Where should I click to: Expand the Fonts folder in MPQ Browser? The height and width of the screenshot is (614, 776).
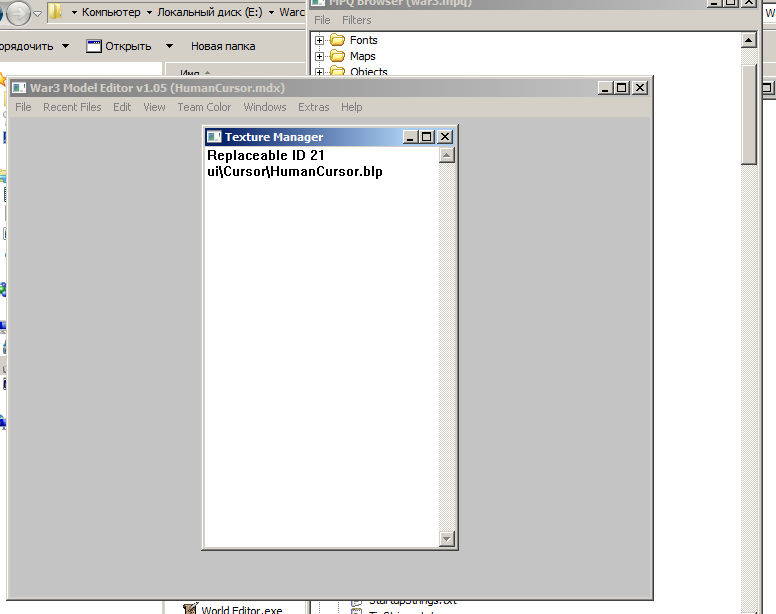[x=319, y=40]
